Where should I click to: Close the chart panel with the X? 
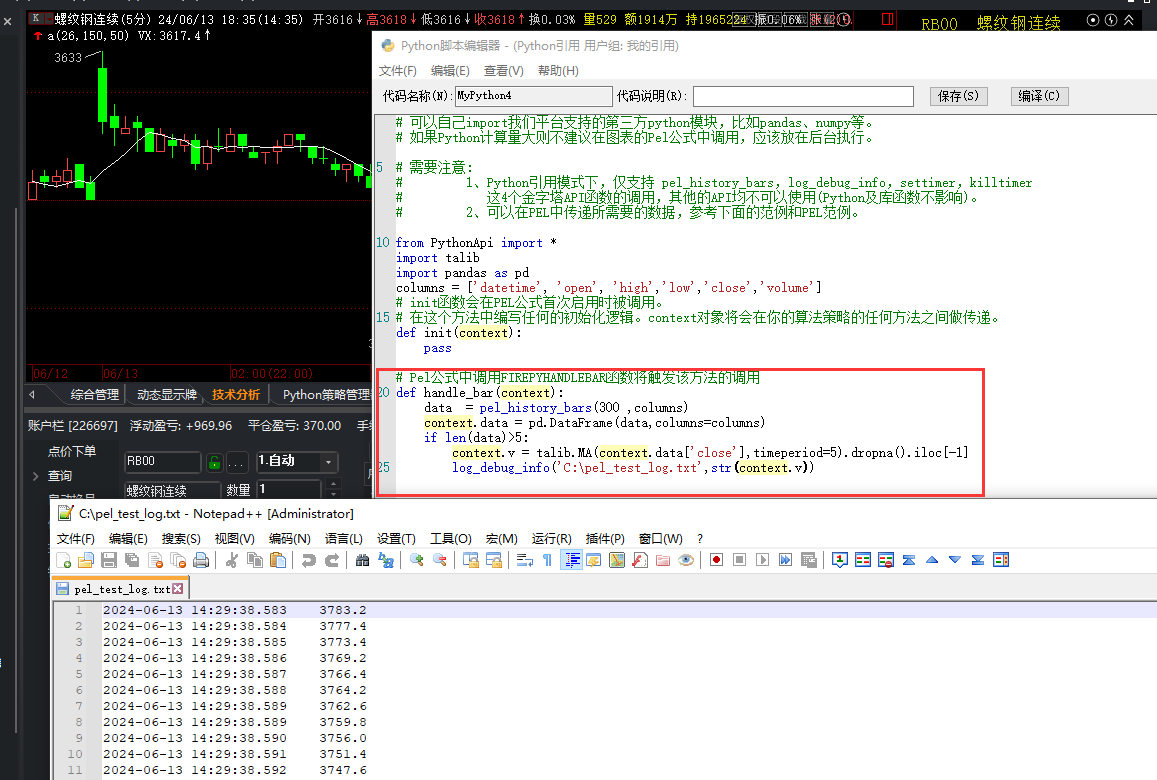click(x=7, y=21)
